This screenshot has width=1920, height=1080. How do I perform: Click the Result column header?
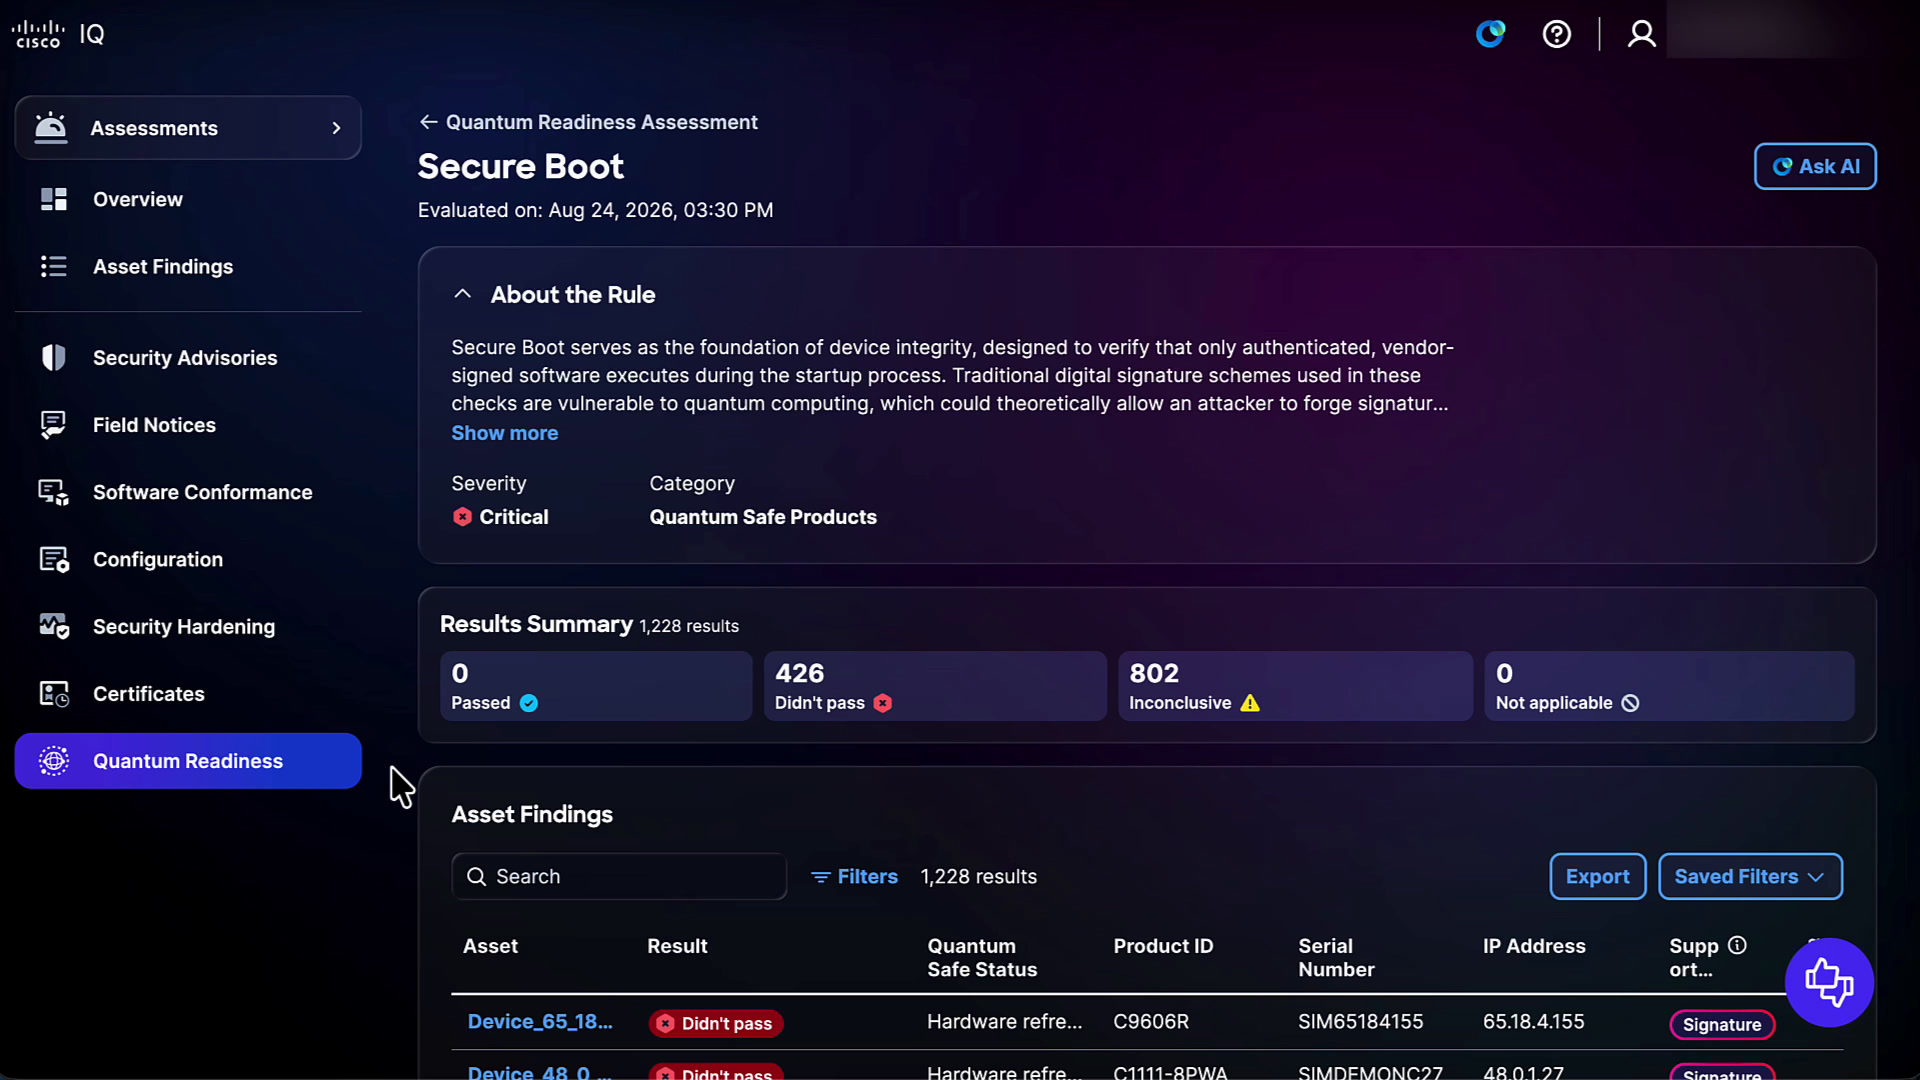(x=677, y=946)
